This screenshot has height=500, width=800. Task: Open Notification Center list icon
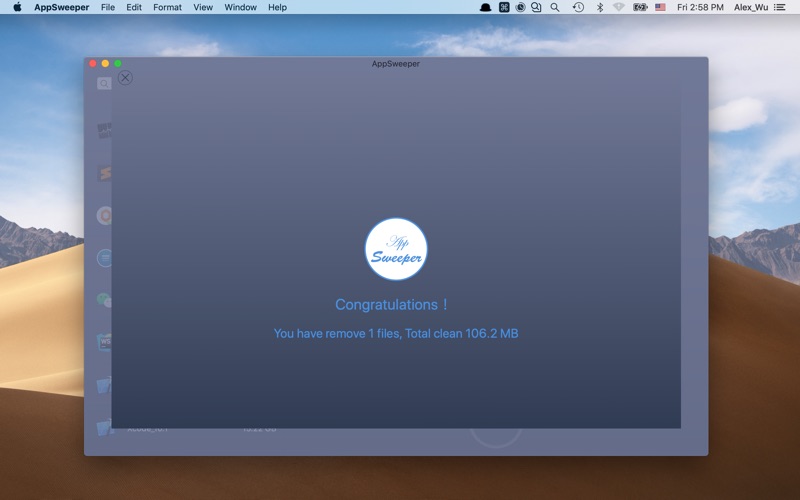click(779, 7)
